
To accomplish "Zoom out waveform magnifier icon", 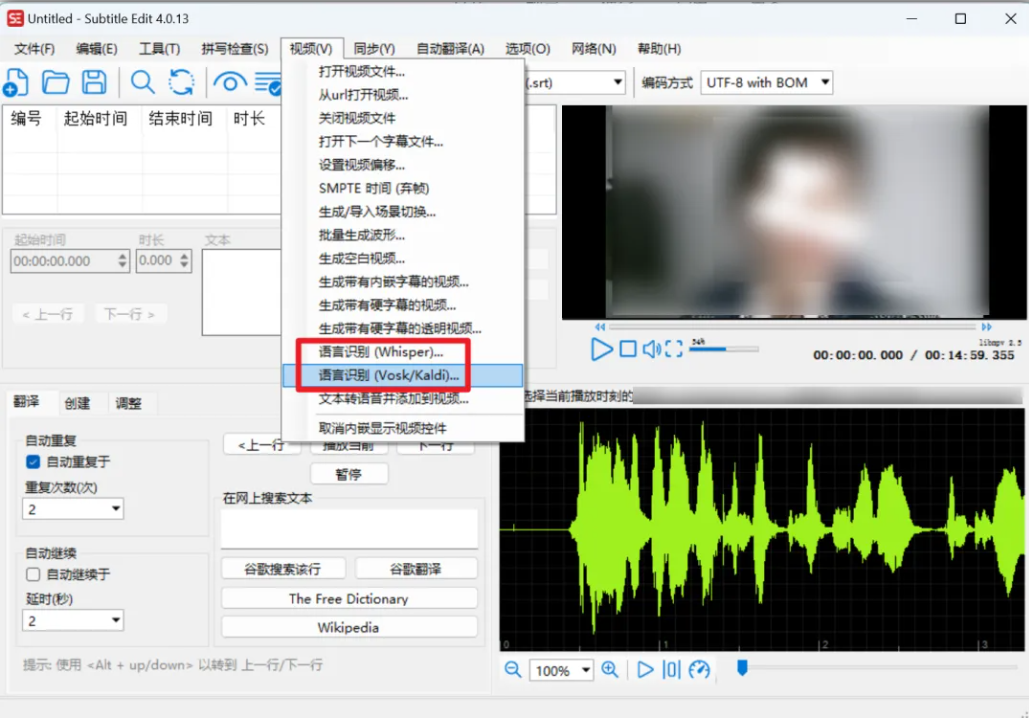I will point(513,669).
